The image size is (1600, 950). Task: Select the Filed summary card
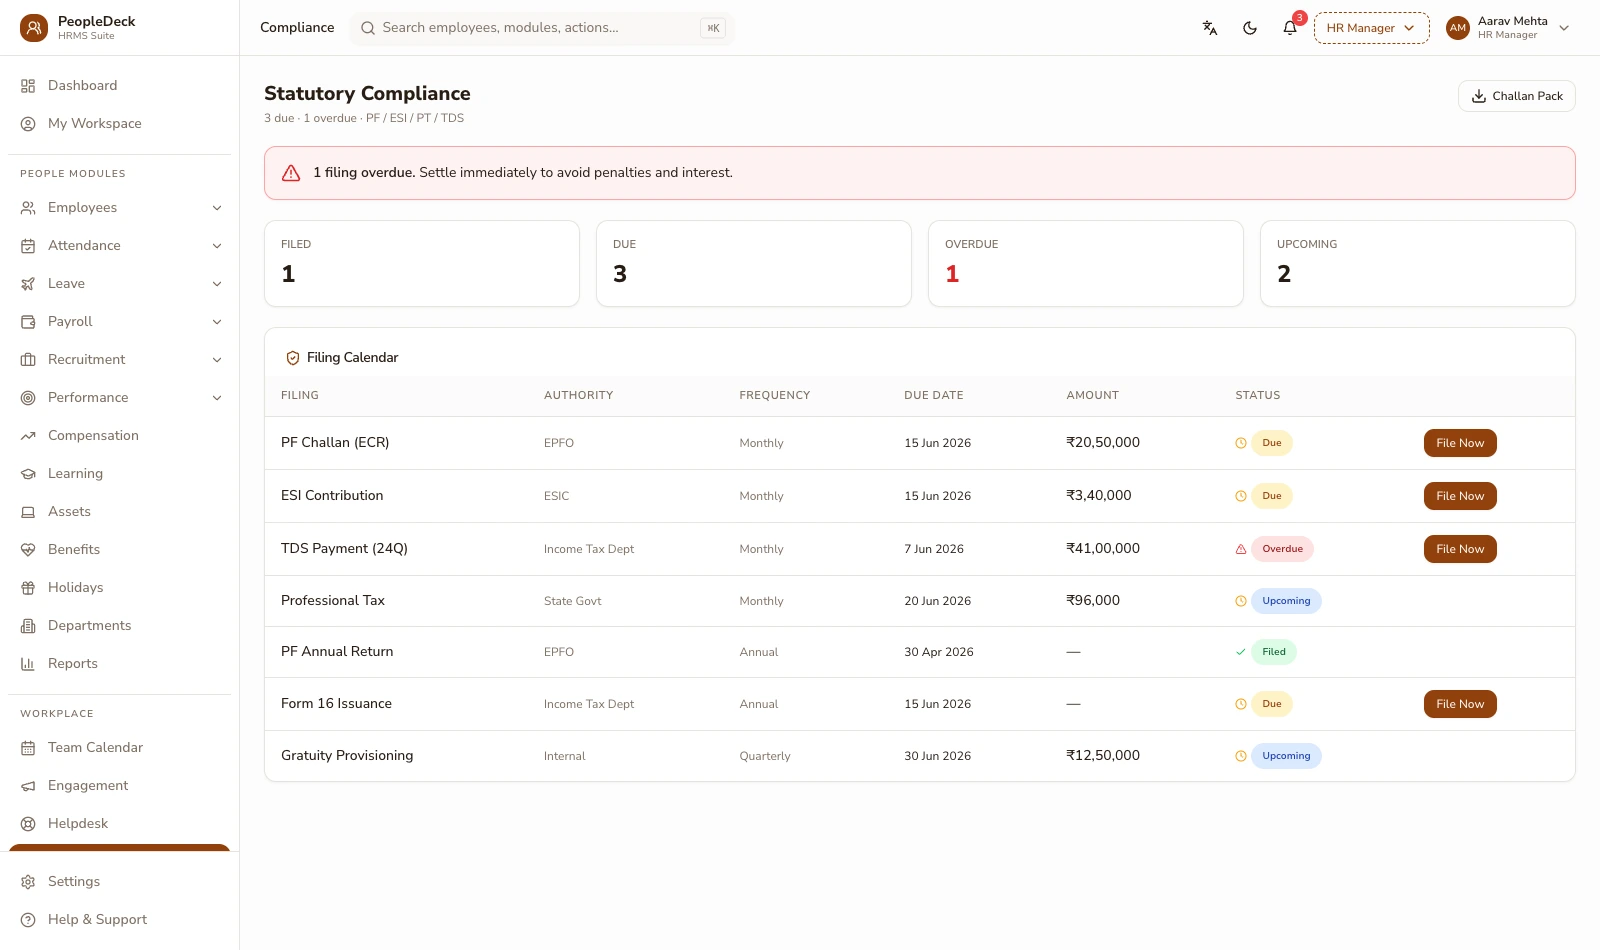click(x=422, y=264)
